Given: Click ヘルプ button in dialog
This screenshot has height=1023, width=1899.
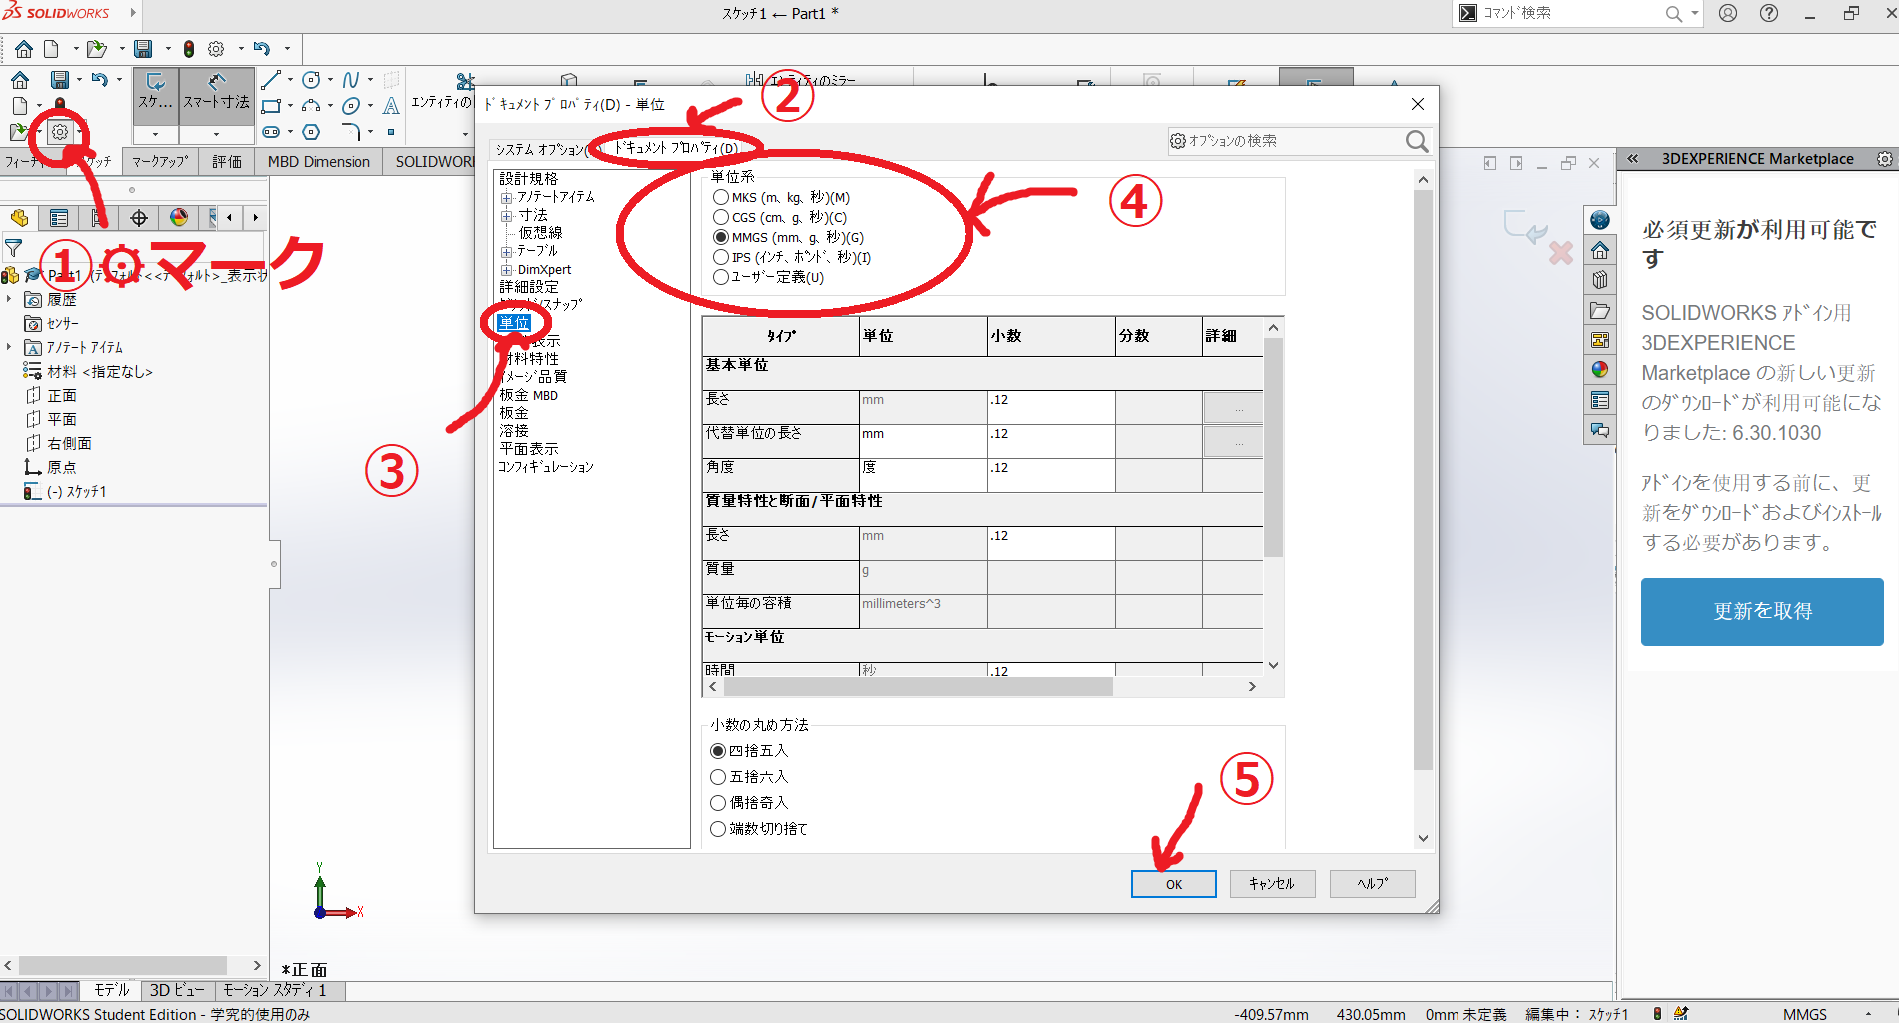Looking at the screenshot, I should pos(1373,884).
